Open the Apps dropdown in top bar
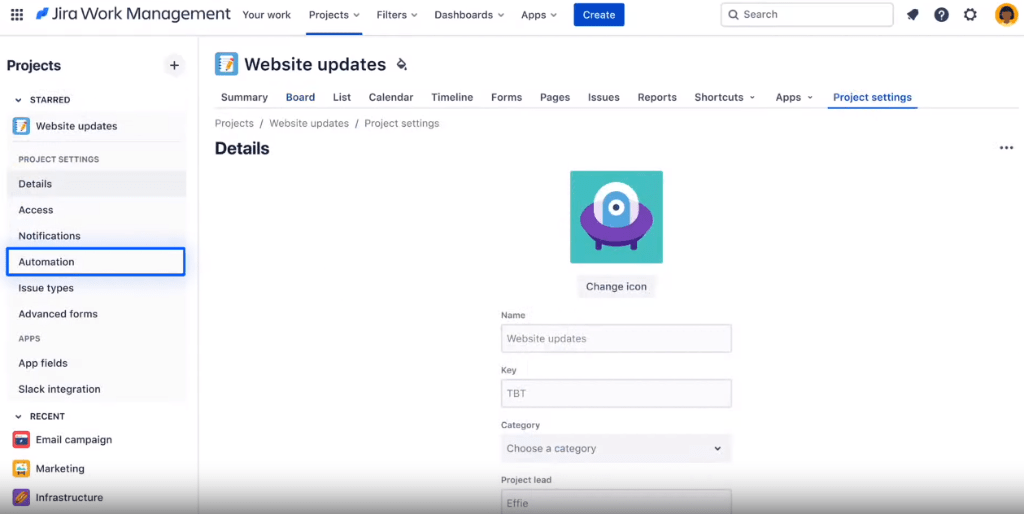1024x514 pixels. [x=539, y=14]
